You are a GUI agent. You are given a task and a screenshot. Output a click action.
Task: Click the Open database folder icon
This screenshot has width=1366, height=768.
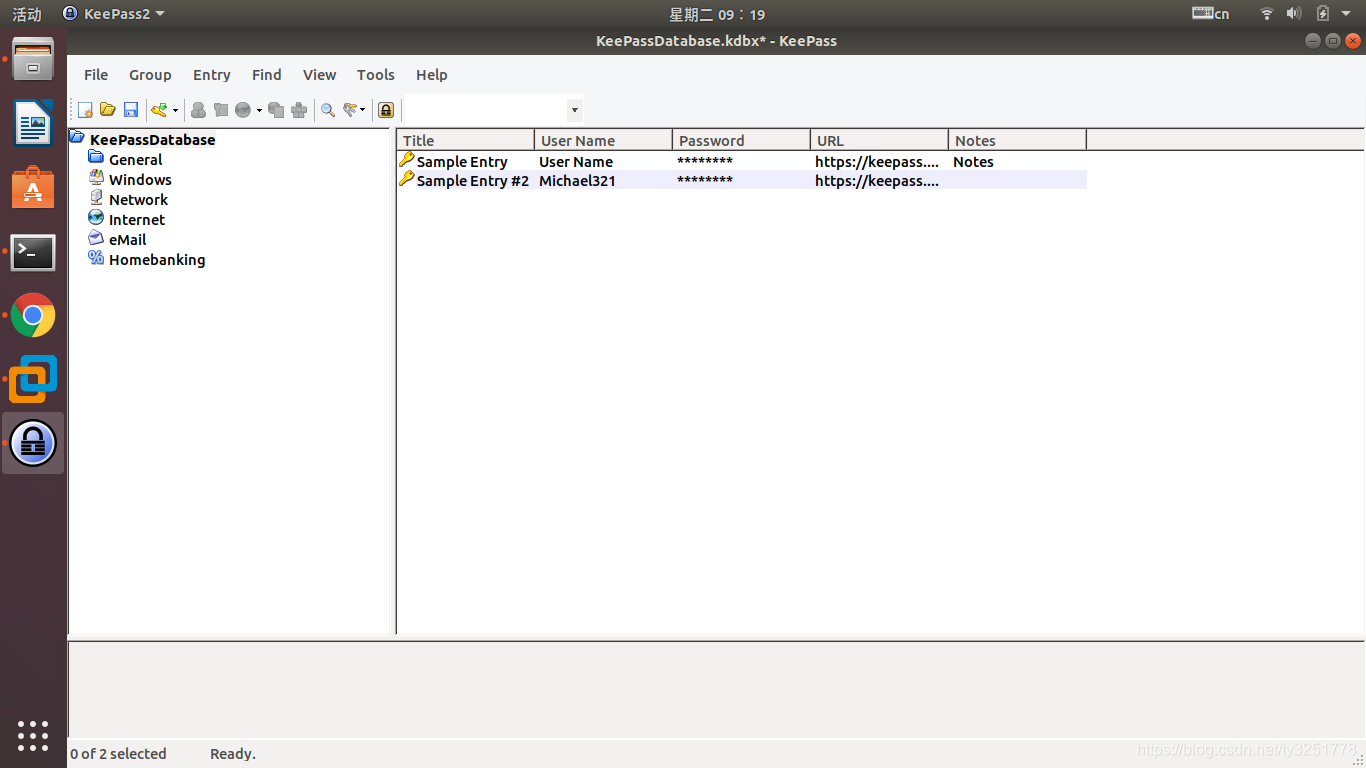108,110
